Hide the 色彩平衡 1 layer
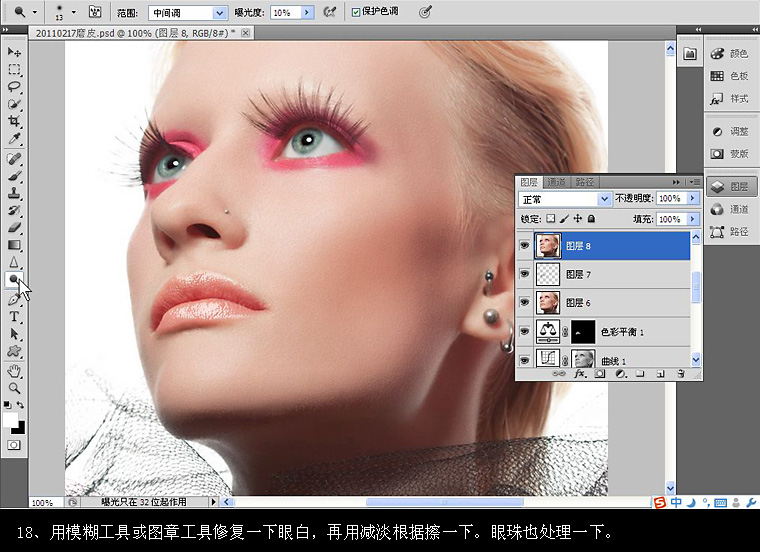 524,331
